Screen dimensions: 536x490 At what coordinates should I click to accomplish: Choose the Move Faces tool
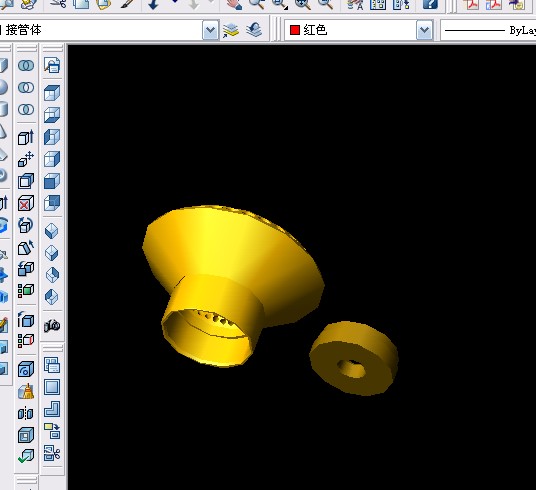tap(26, 159)
